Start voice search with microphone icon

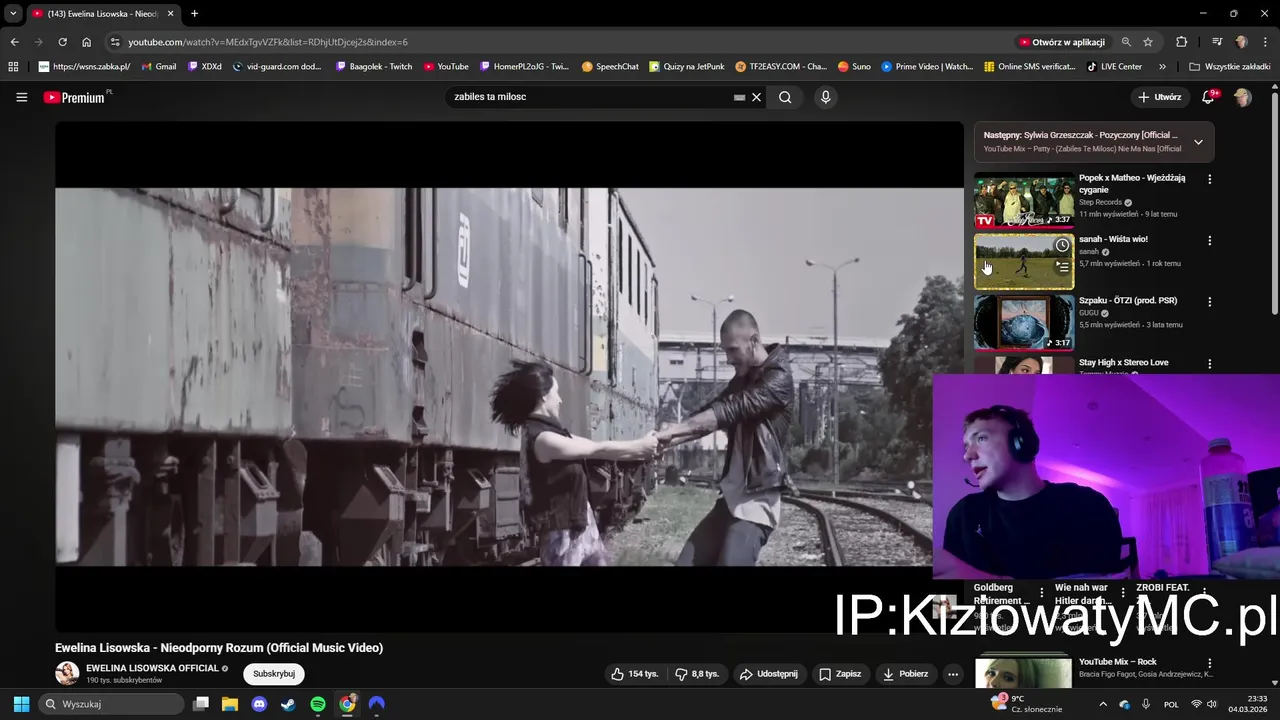coord(825,97)
